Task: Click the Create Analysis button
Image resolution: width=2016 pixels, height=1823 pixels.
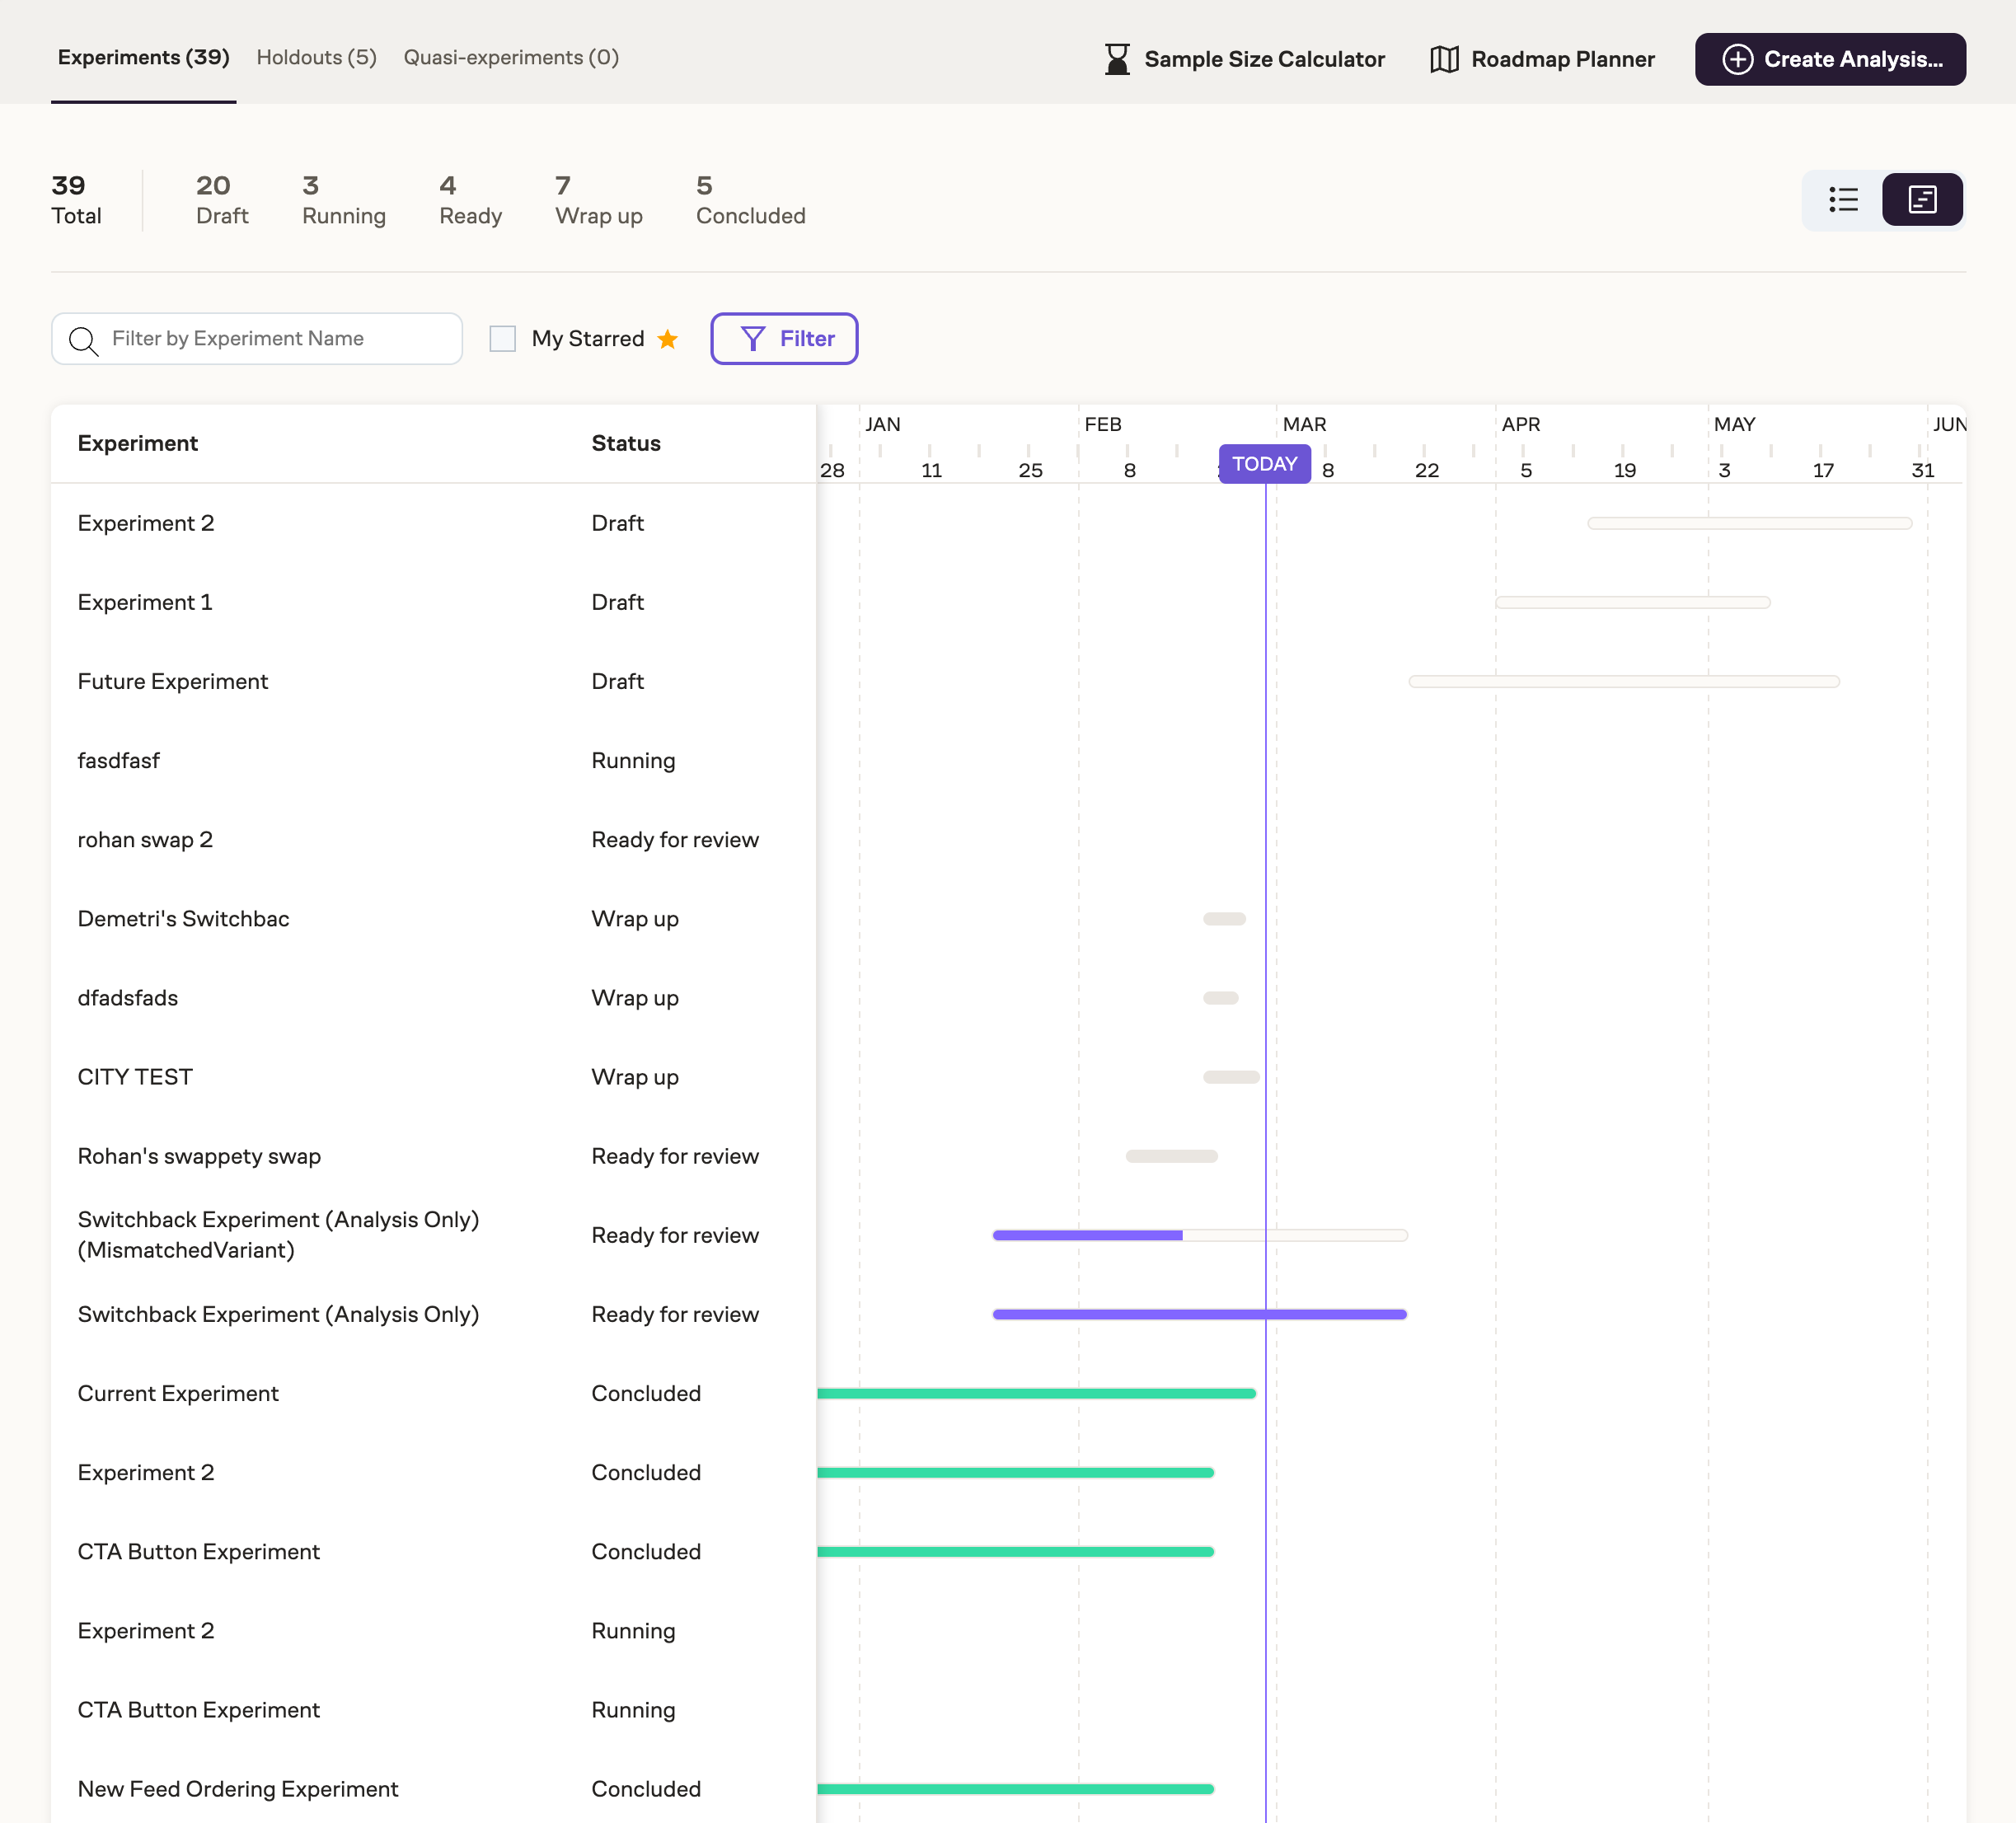Action: point(1830,59)
